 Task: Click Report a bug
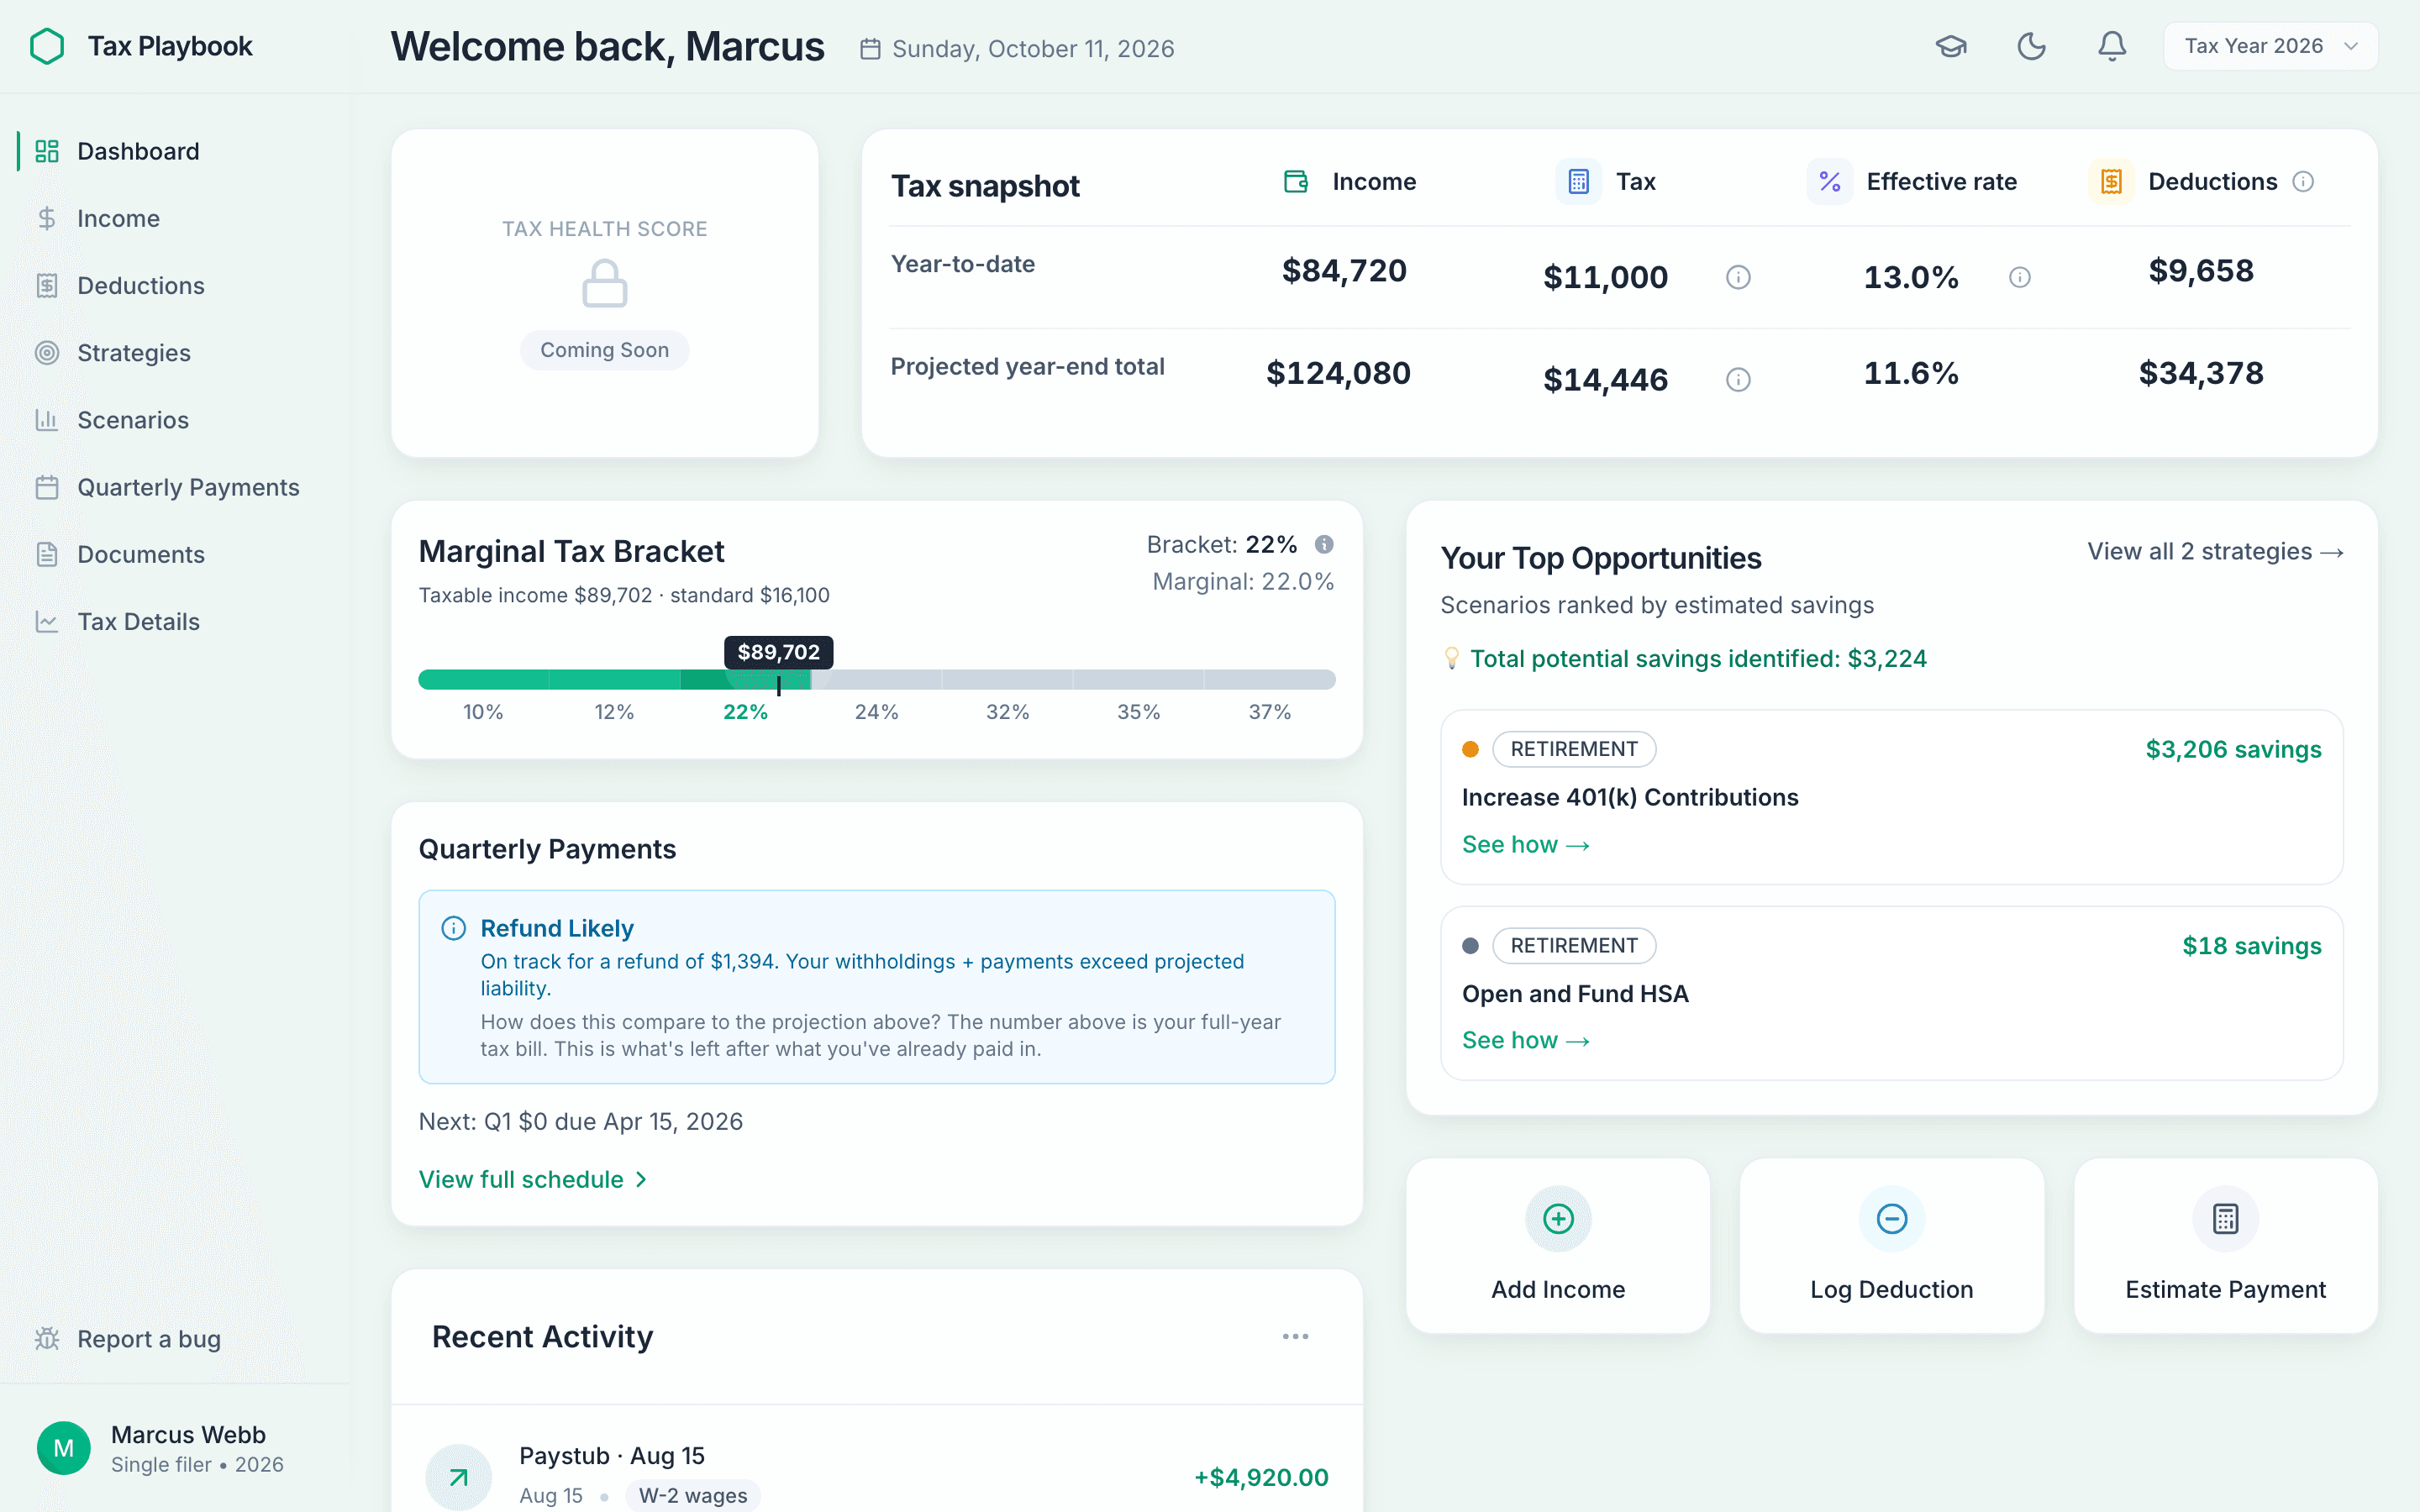(128, 1338)
